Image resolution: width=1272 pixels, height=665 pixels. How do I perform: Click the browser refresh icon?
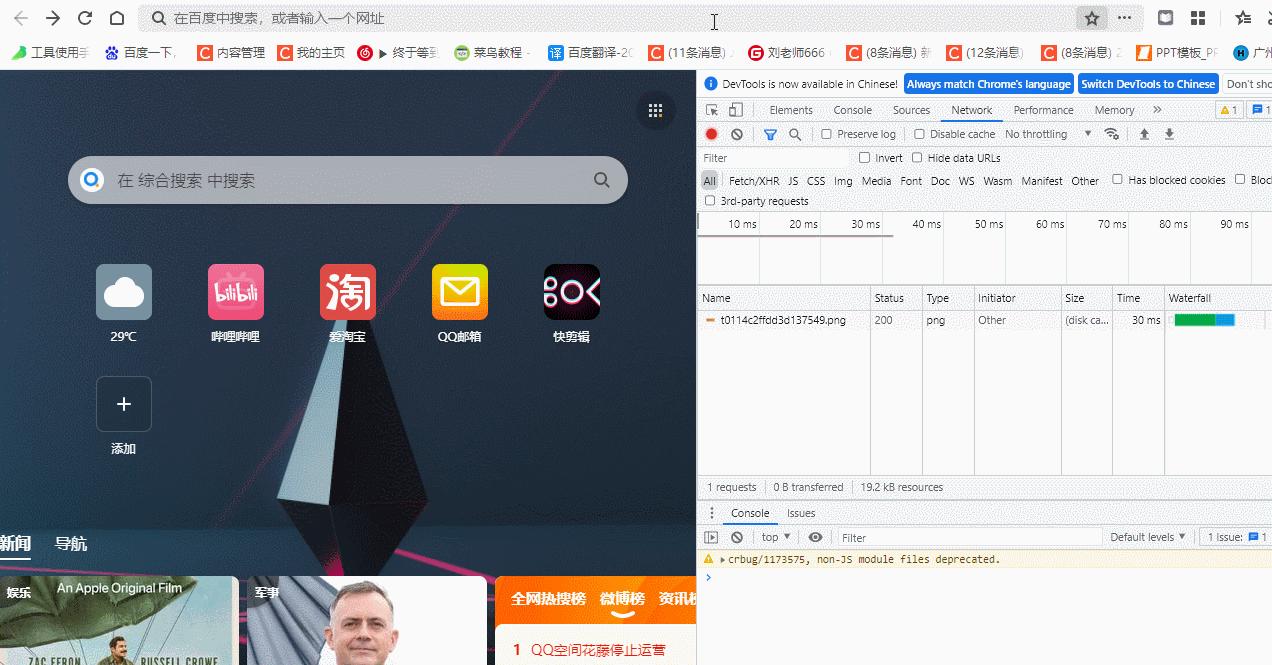(85, 18)
